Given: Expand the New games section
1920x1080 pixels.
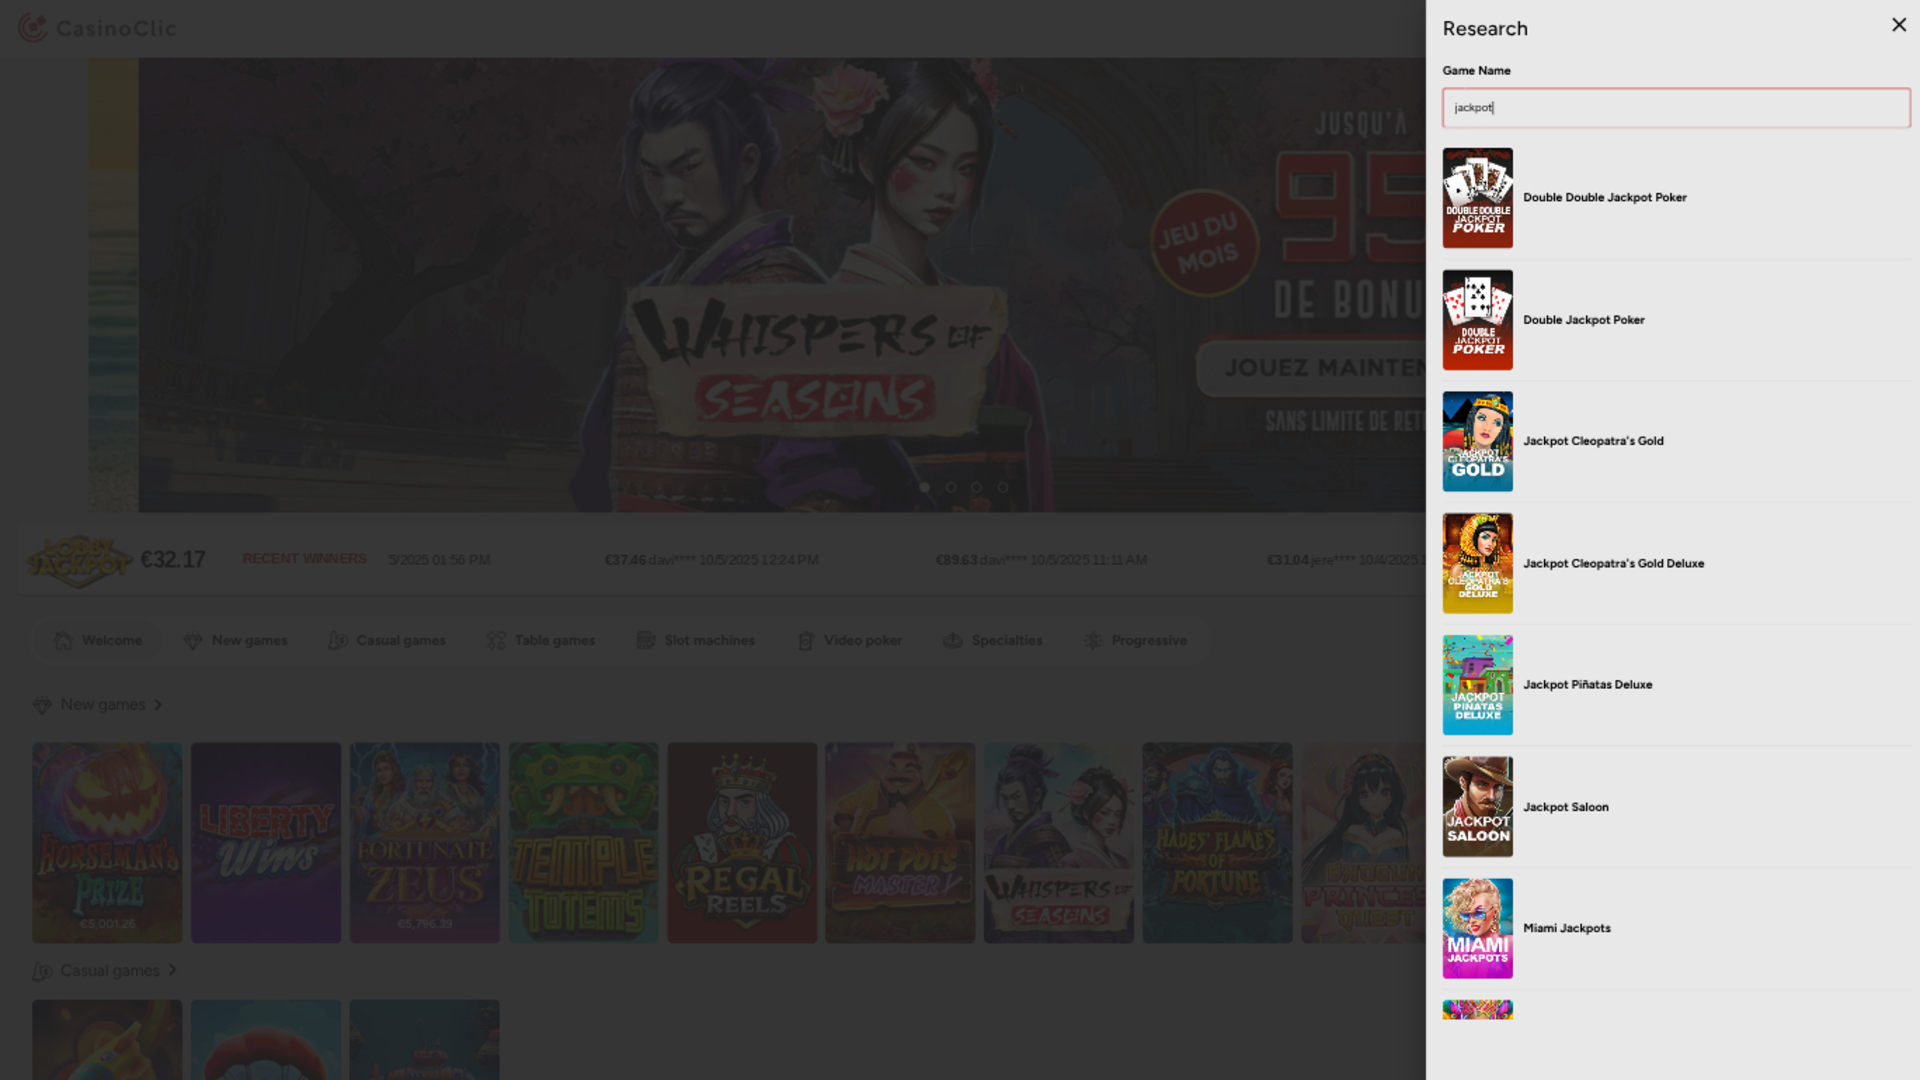Looking at the screenshot, I should point(100,704).
